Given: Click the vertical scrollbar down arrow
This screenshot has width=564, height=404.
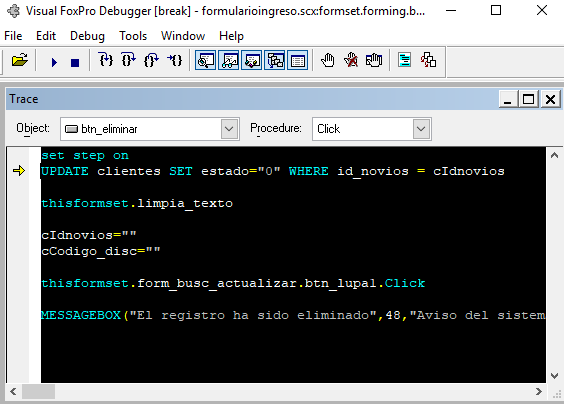Looking at the screenshot, I should (x=554, y=376).
